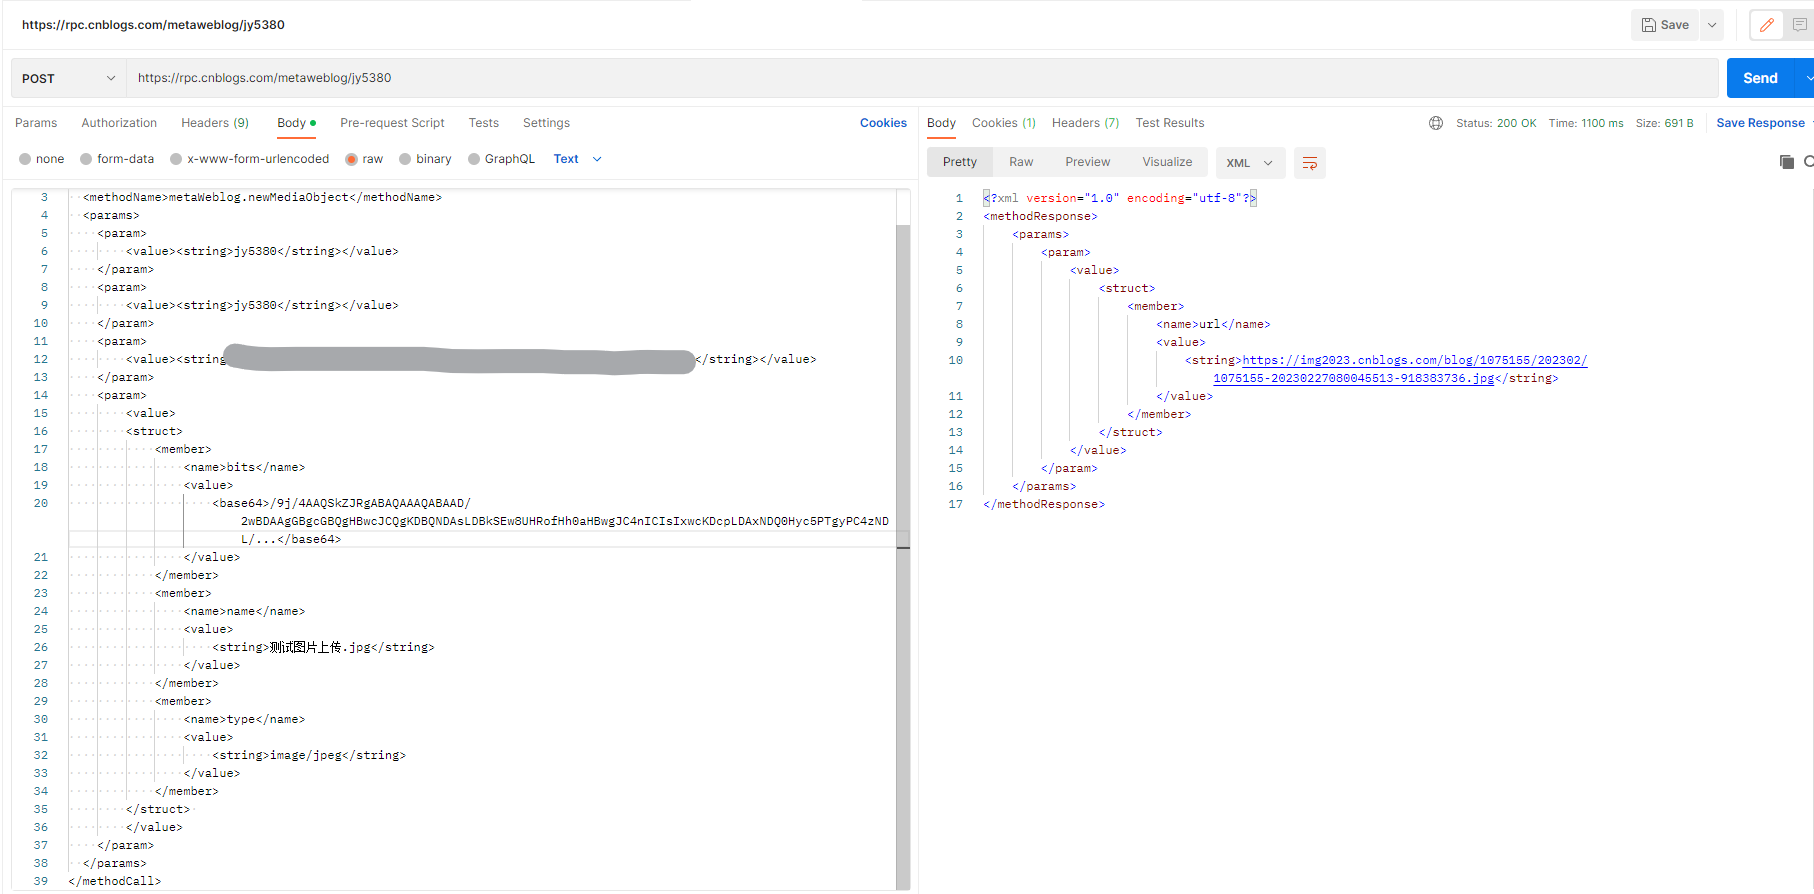Open the response Headers (7) tab
The width and height of the screenshot is (1814, 894).
coord(1085,123)
